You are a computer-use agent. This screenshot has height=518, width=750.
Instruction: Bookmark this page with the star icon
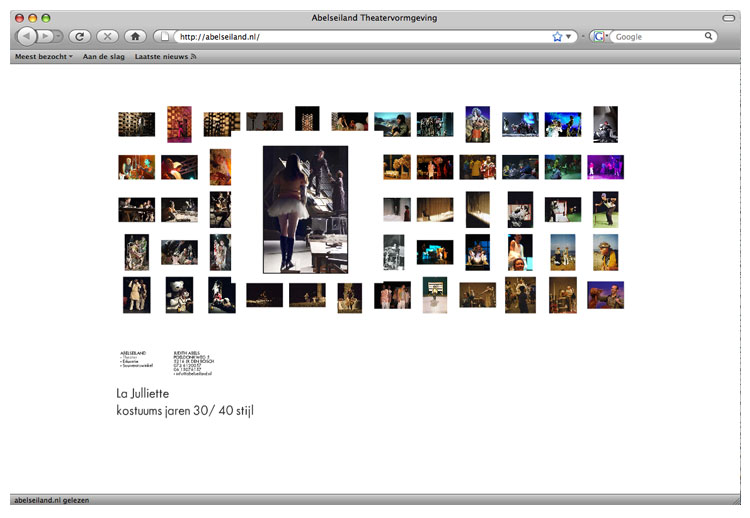(557, 36)
